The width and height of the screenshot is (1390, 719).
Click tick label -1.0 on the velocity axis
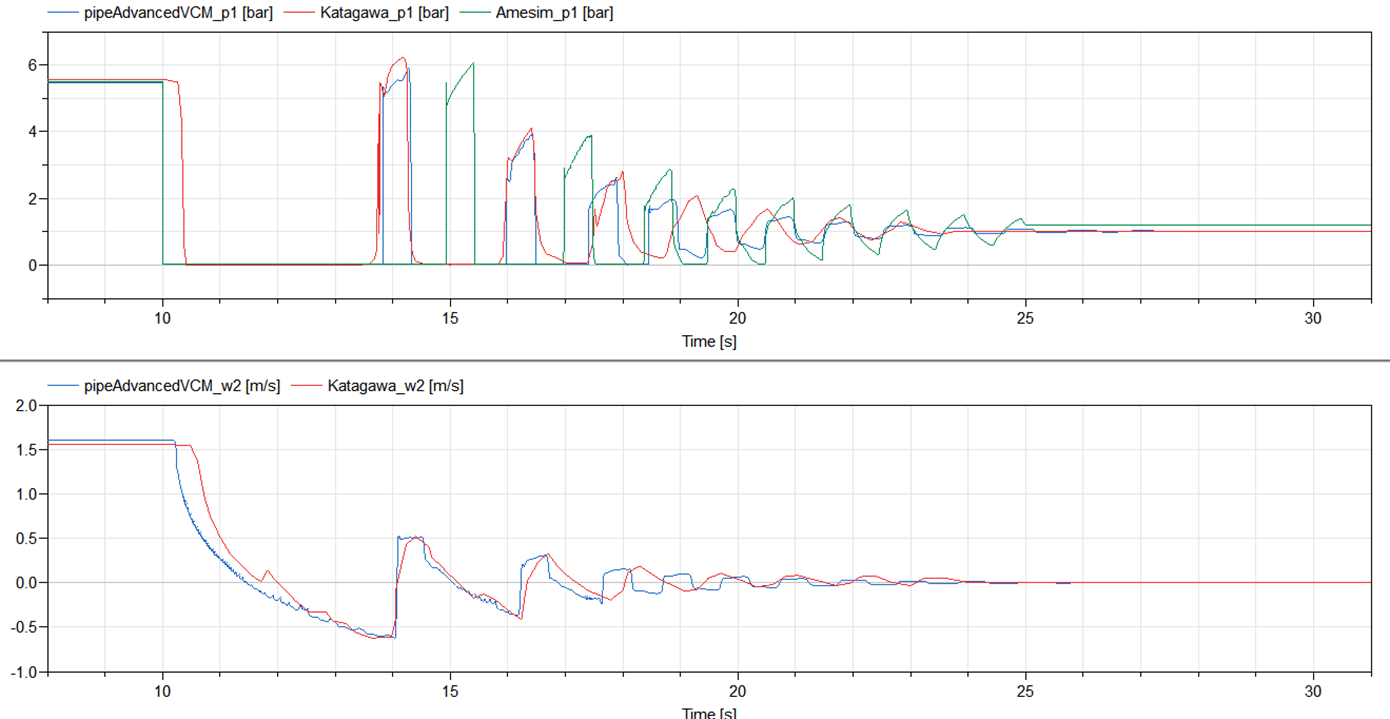coord(23,671)
